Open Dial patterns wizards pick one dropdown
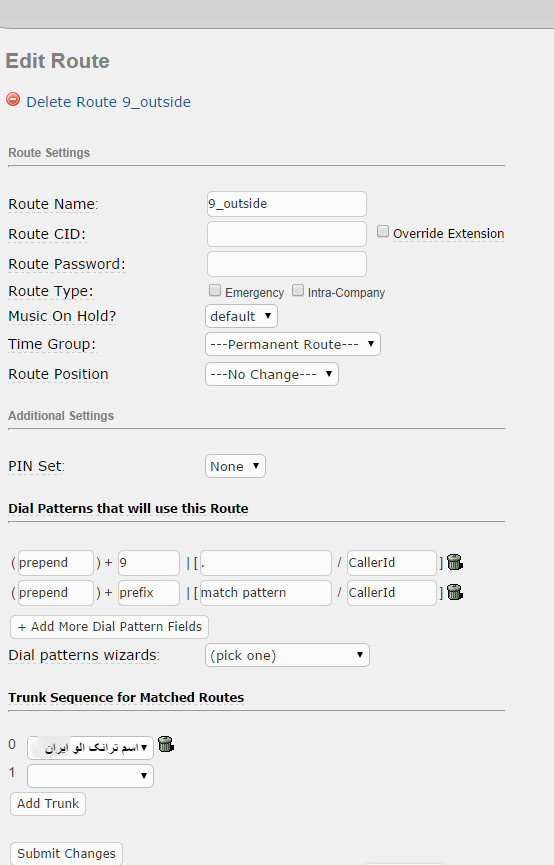 [287, 655]
